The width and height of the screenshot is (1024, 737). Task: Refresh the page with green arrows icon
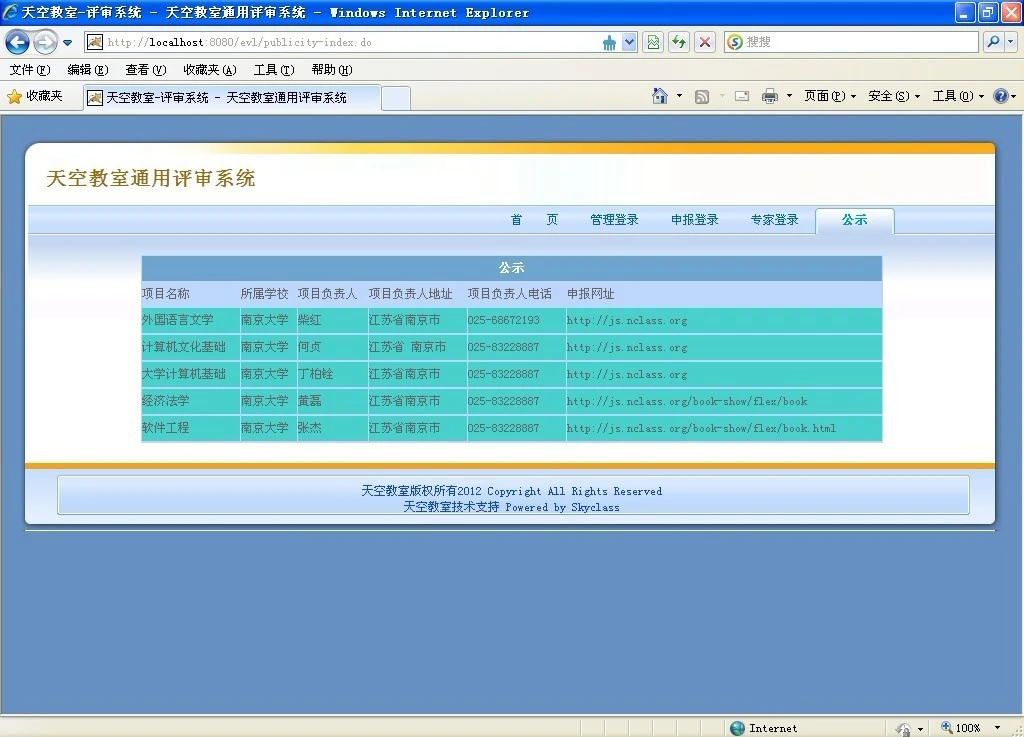pos(679,42)
